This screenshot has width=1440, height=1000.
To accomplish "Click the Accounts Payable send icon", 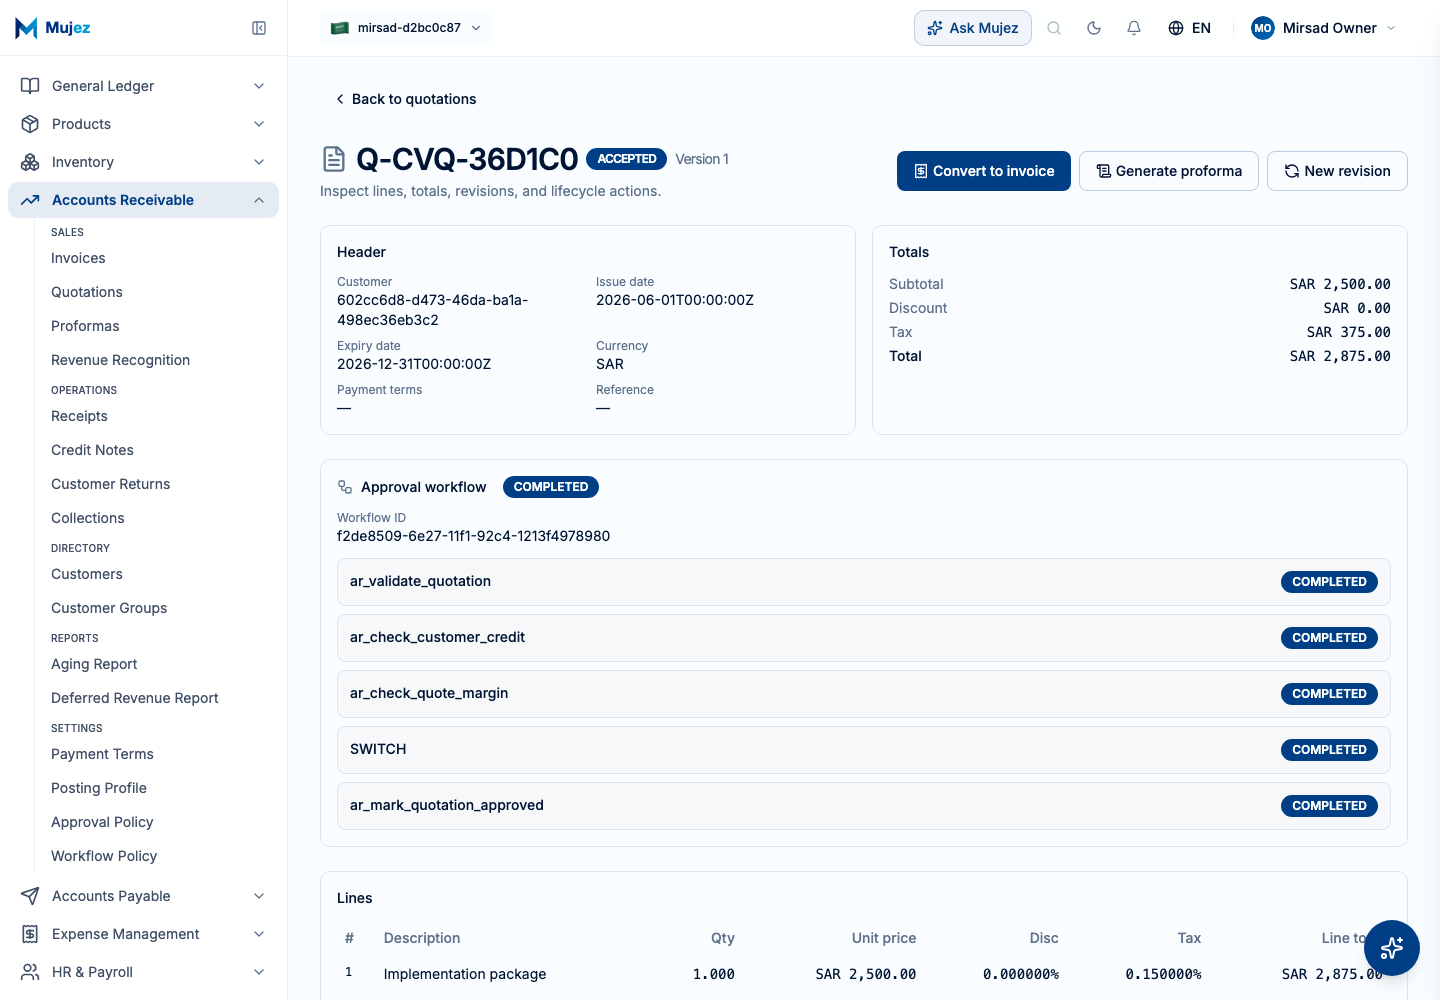I will (x=30, y=896).
